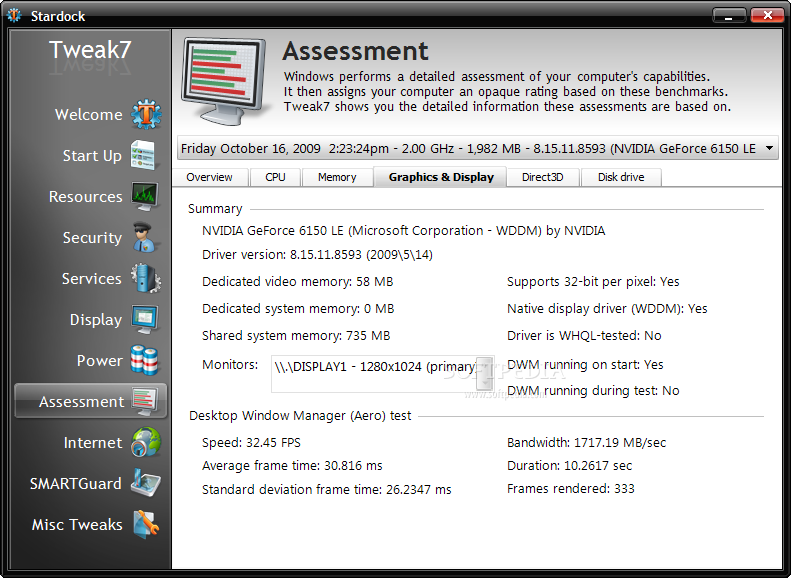Select the Security section label

tap(92, 238)
